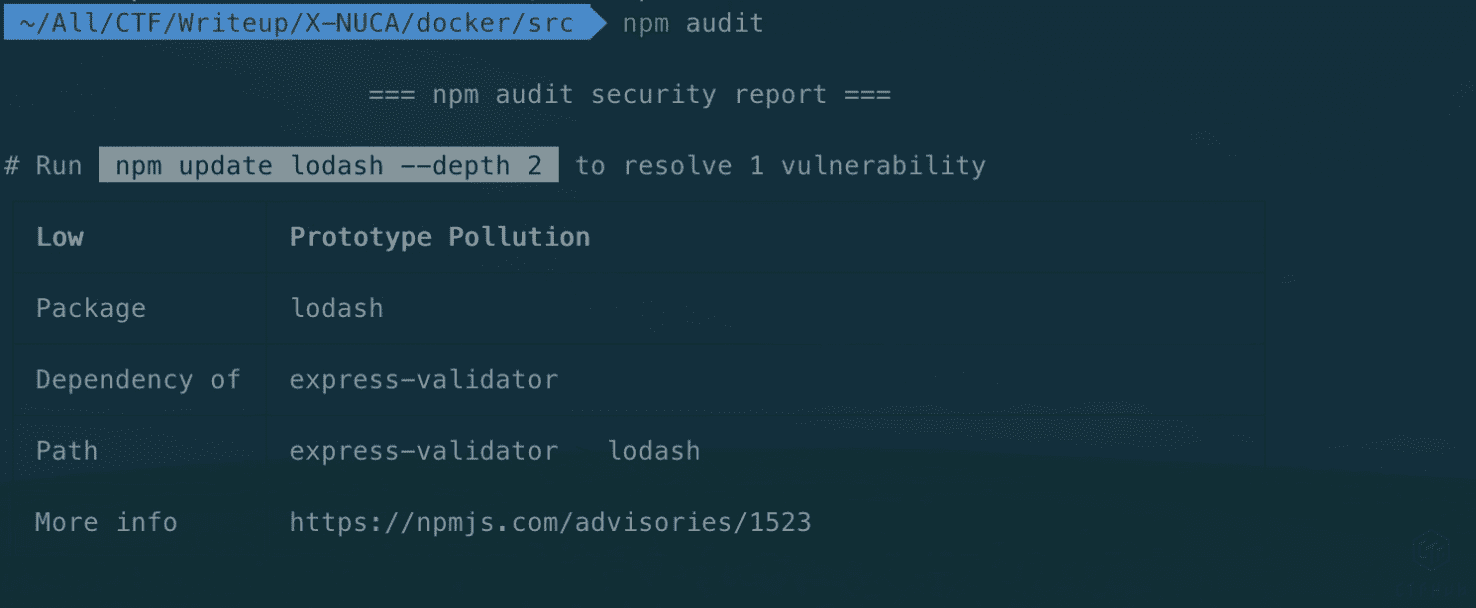
Task: Click the 'More info' row label
Action: coord(106,522)
